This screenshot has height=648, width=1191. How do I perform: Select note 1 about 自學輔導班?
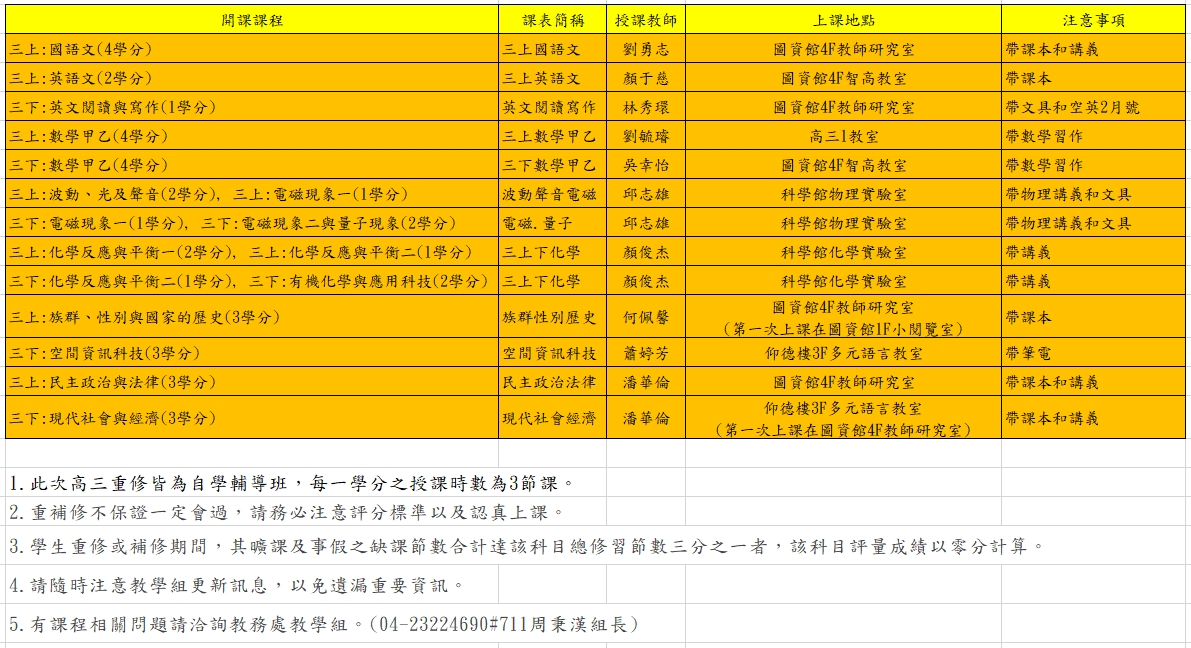[292, 483]
